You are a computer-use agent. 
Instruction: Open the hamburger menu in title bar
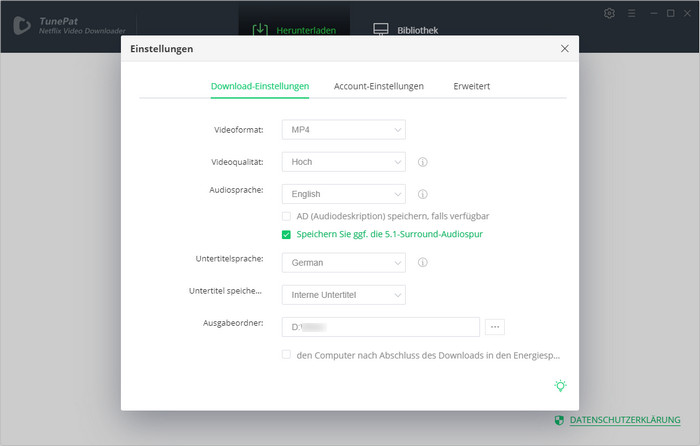pyautogui.click(x=629, y=13)
